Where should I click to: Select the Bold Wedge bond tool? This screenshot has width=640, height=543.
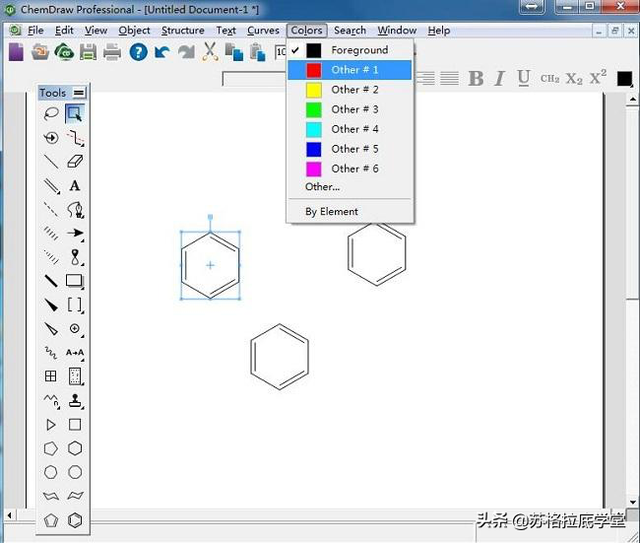[x=51, y=305]
